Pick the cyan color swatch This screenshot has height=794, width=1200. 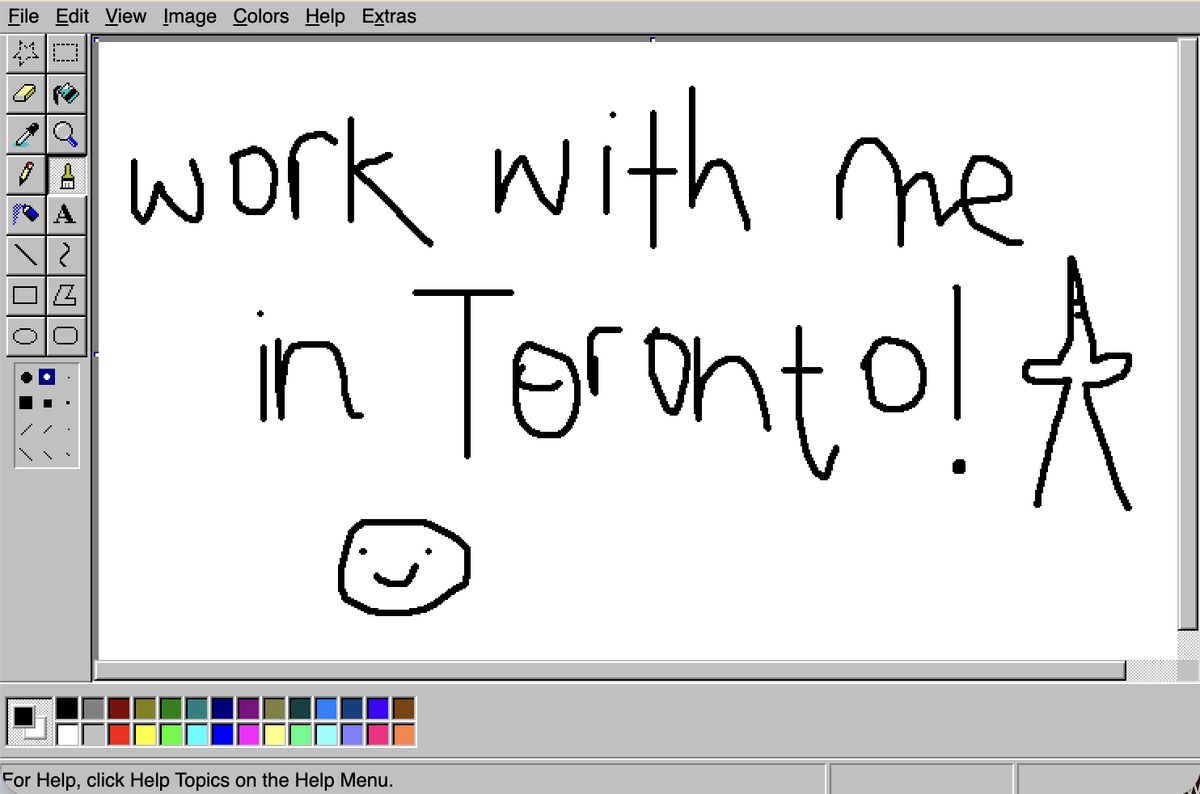click(197, 735)
